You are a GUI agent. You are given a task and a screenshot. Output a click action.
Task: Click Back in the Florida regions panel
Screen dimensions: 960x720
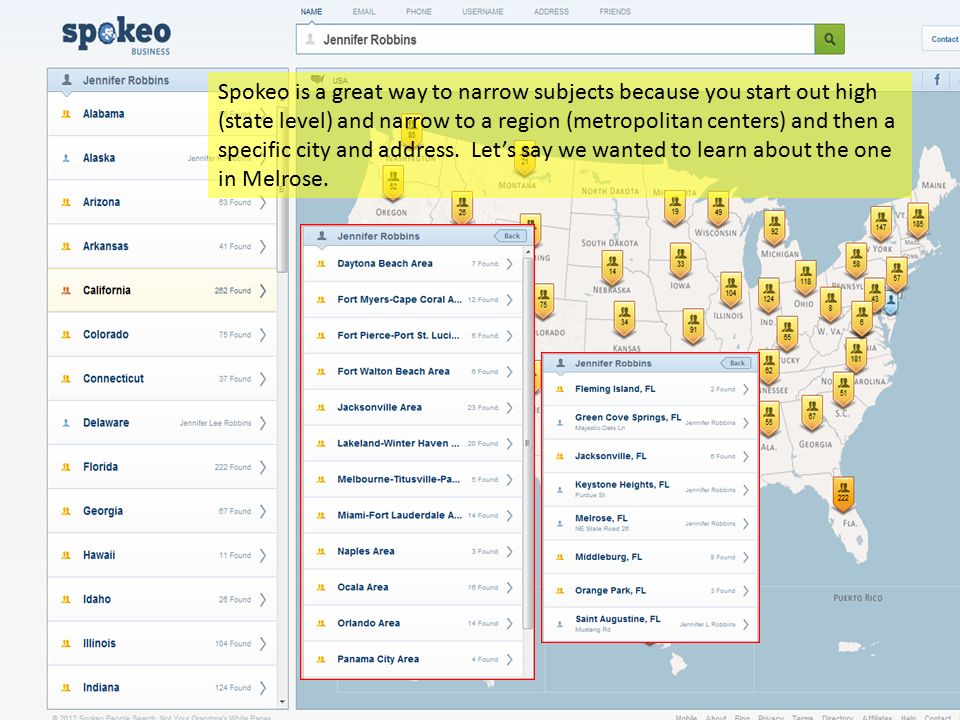coord(510,236)
